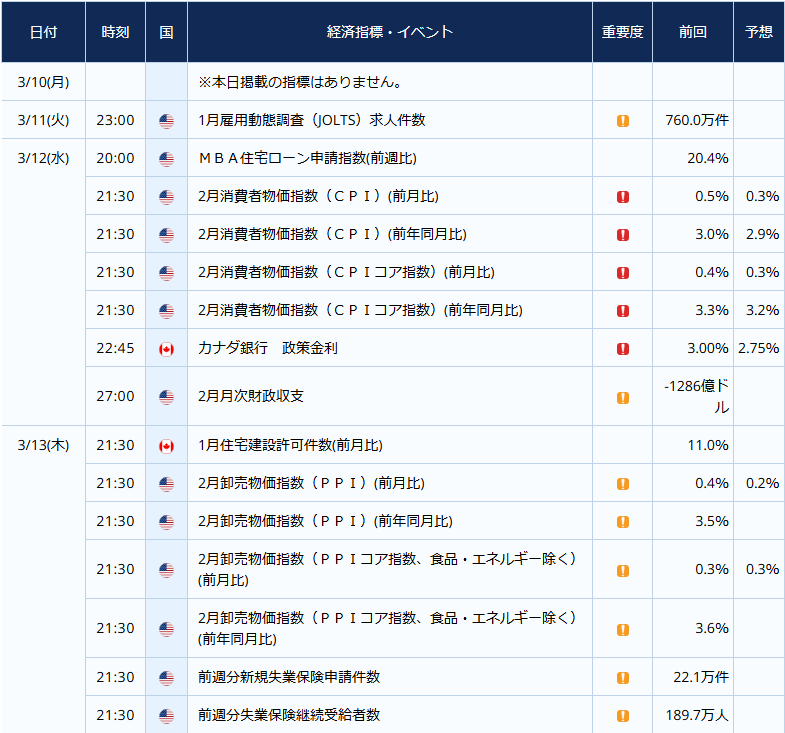Image resolution: width=785 pixels, height=733 pixels.
Task: Click the US flag in PPI (前年同月比) row
Action: (166, 522)
